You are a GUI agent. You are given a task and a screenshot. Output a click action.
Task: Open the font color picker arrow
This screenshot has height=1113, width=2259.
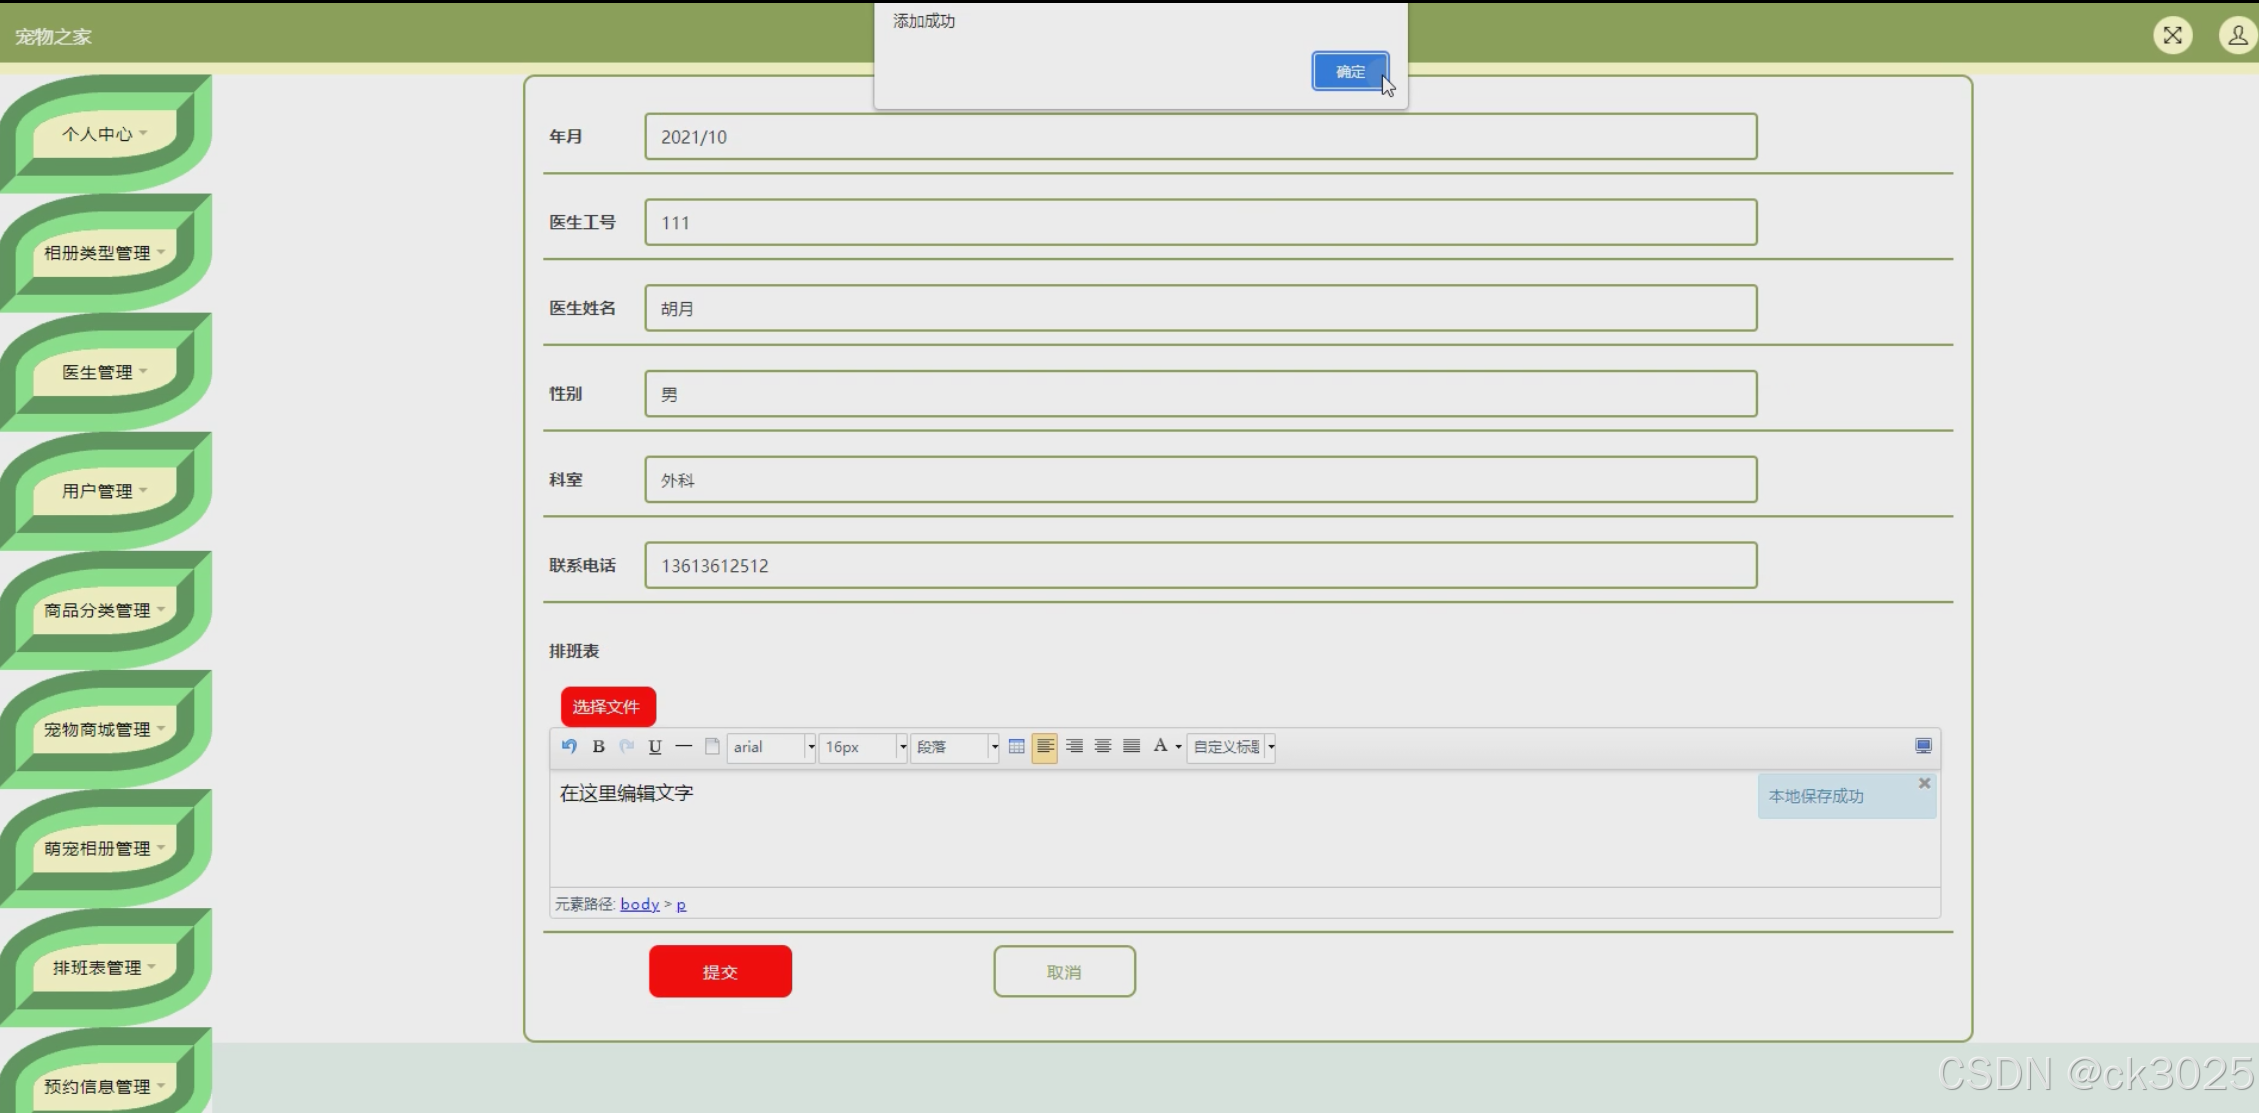tap(1178, 747)
